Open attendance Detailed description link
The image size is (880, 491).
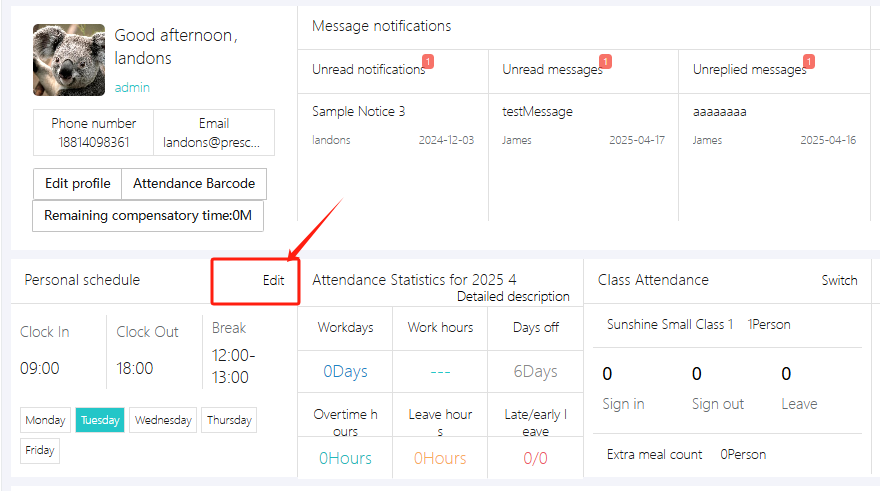tap(513, 297)
